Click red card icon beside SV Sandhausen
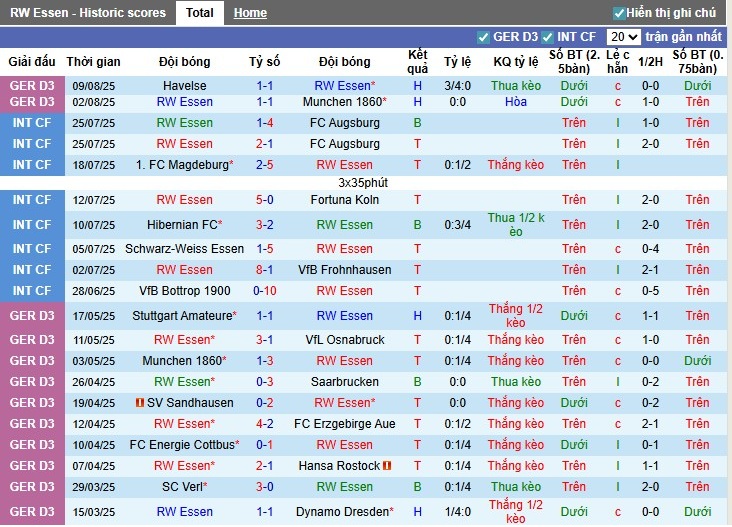Image resolution: width=732 pixels, height=527 pixels. click(x=139, y=402)
